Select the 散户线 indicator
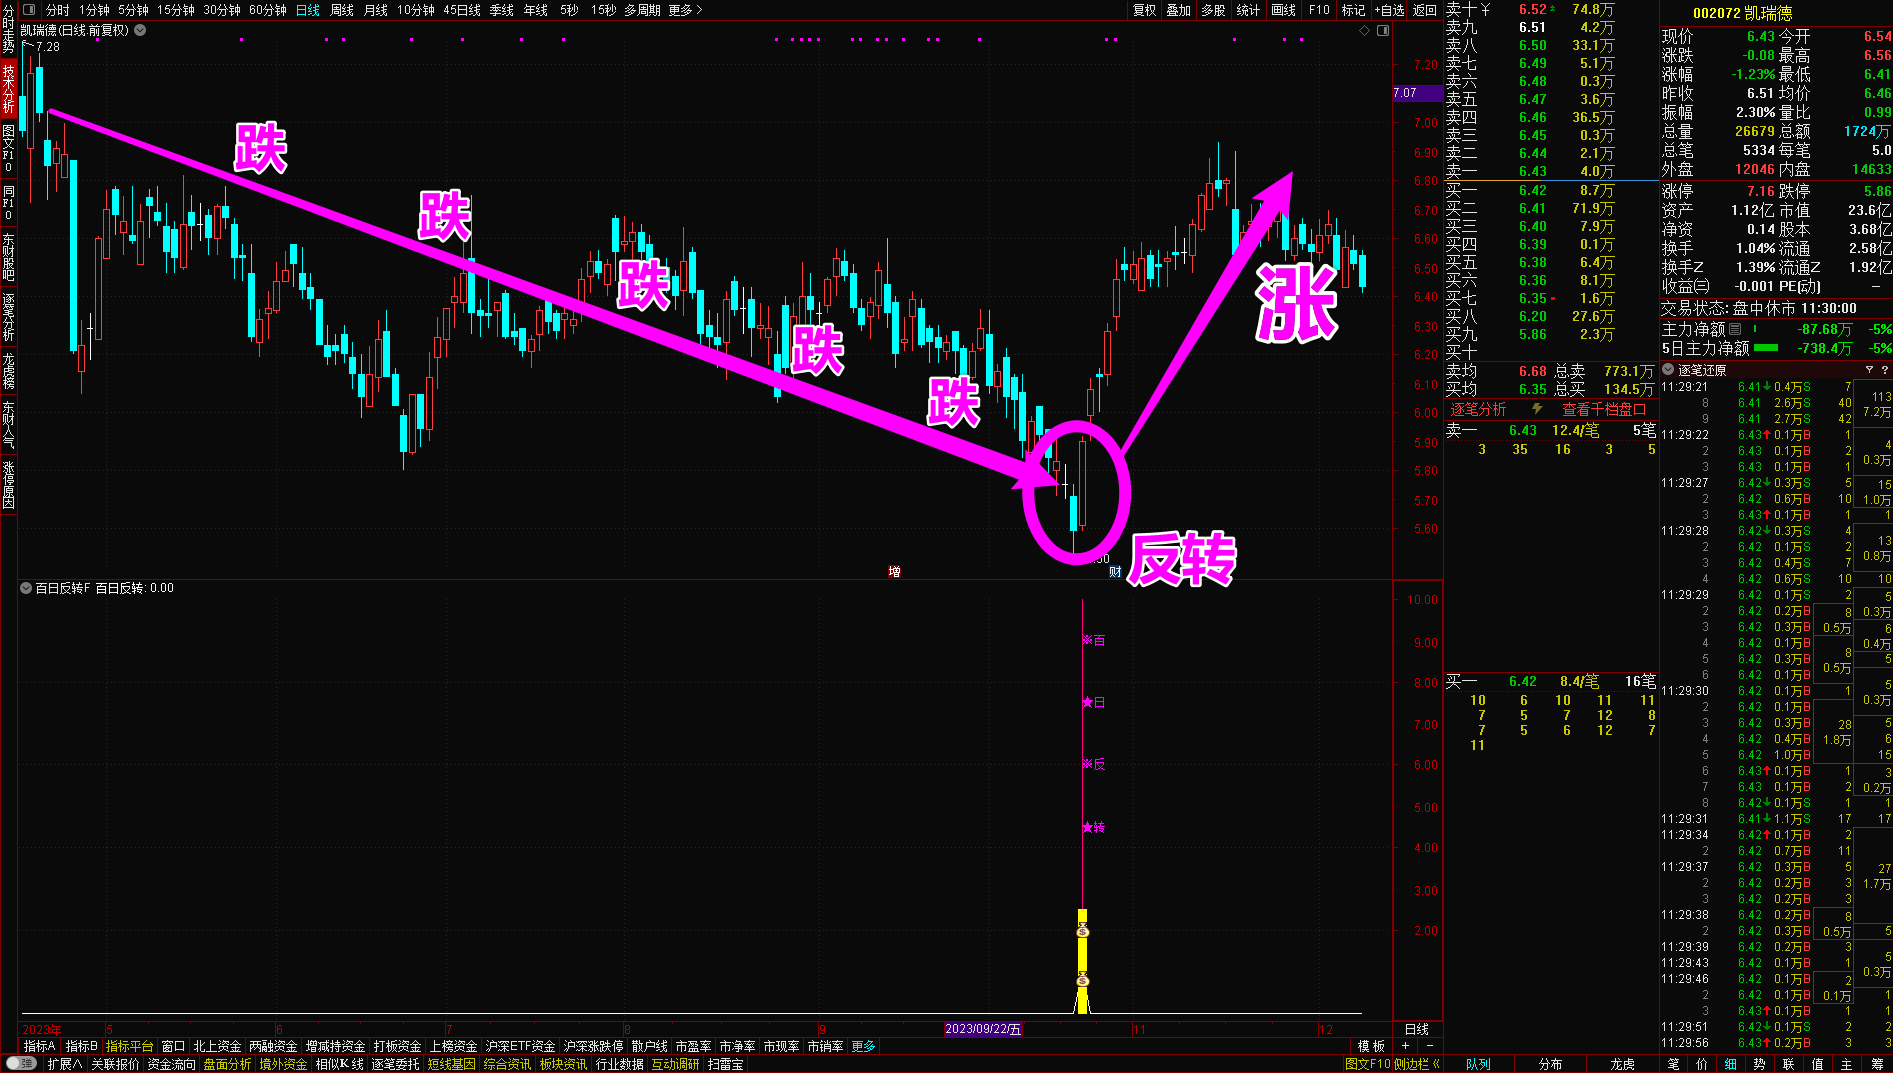 point(649,1046)
